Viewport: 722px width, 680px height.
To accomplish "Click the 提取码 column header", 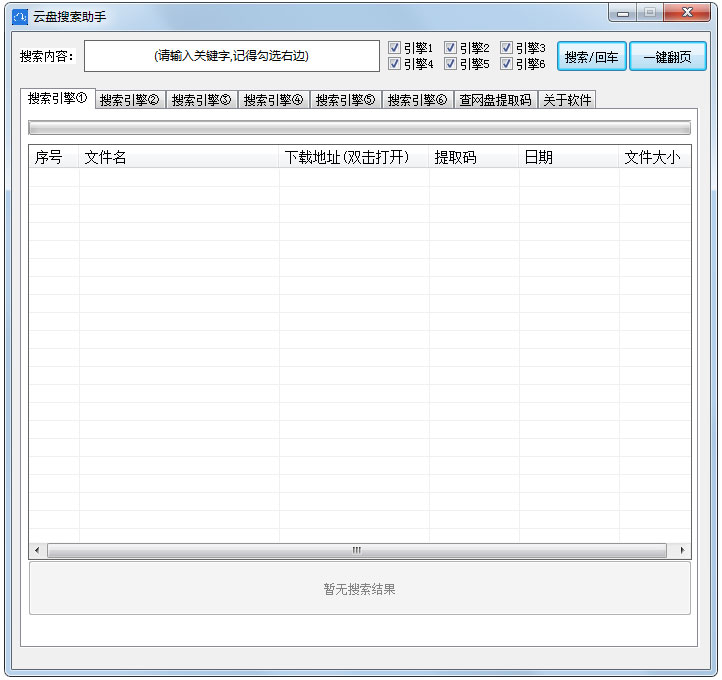I will point(474,157).
